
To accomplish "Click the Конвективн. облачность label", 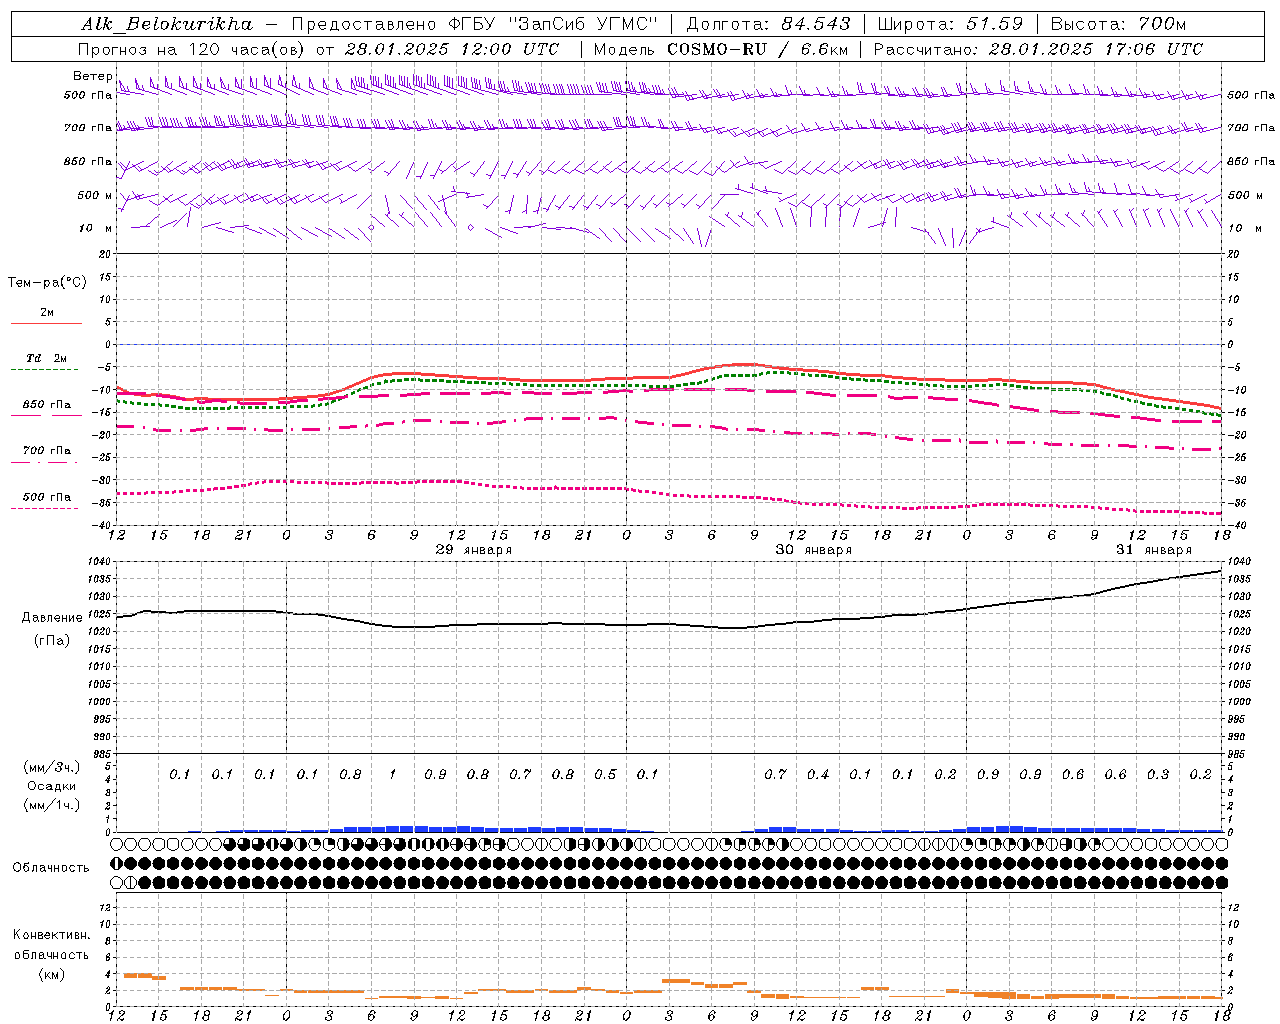I will coord(51,954).
